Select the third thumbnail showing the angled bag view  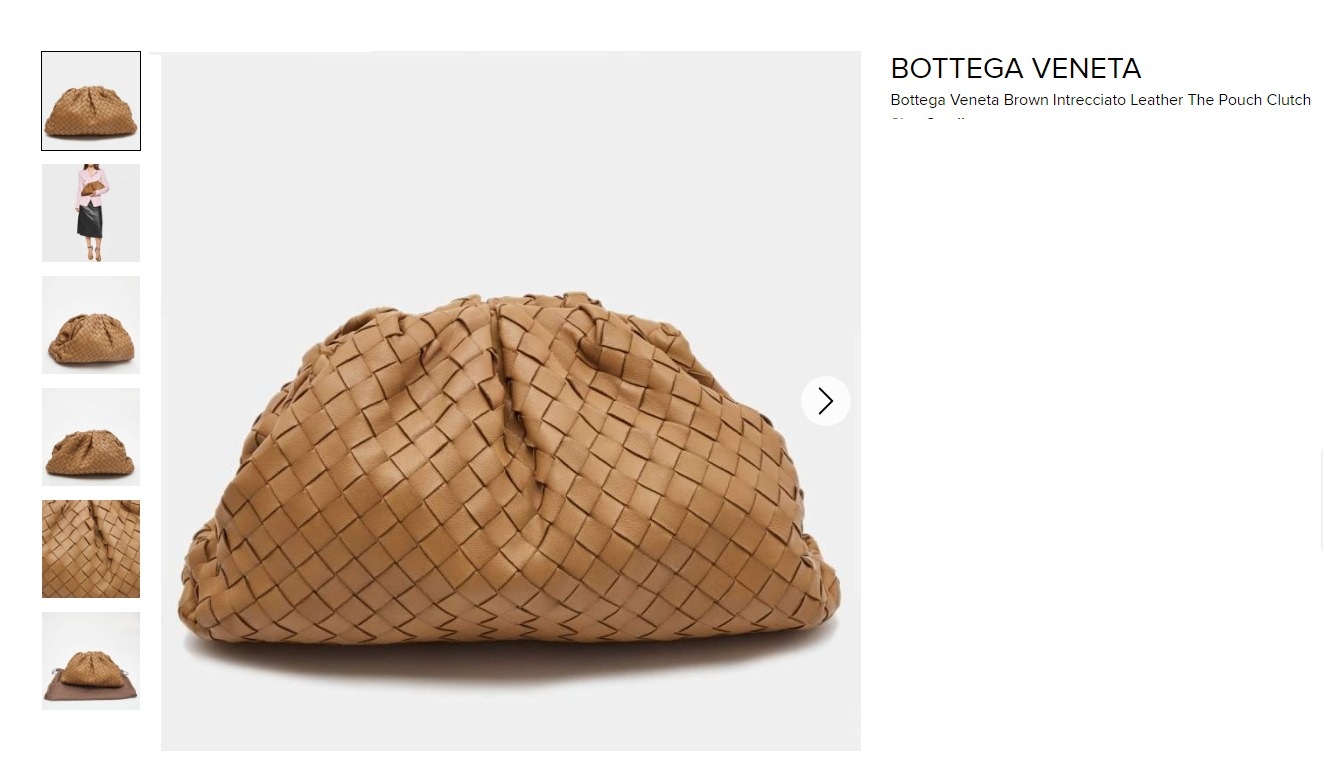point(91,325)
